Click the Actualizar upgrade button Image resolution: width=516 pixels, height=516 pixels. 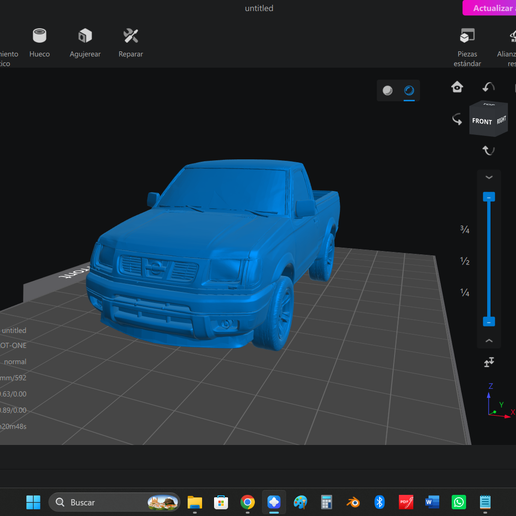(489, 8)
